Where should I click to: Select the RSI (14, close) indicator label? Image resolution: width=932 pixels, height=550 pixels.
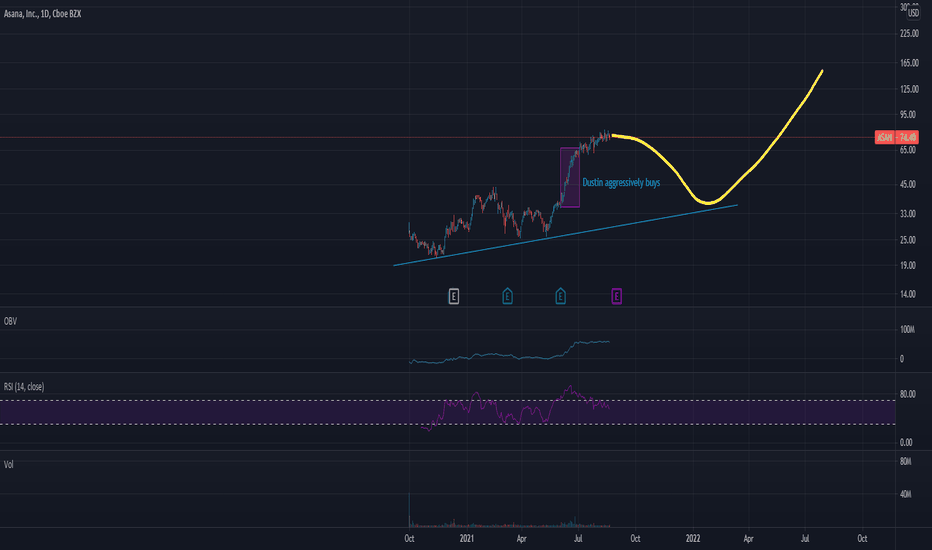pyautogui.click(x=24, y=386)
